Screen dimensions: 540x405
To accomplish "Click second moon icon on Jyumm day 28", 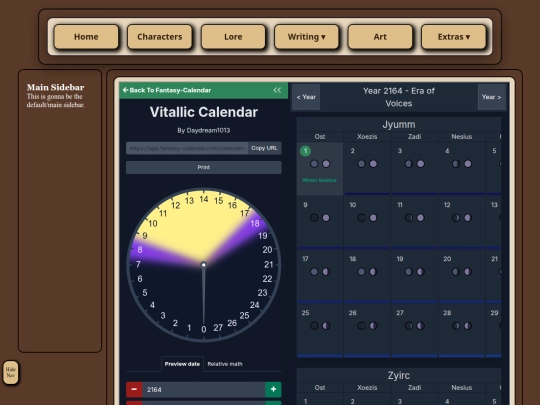I will tap(468, 326).
